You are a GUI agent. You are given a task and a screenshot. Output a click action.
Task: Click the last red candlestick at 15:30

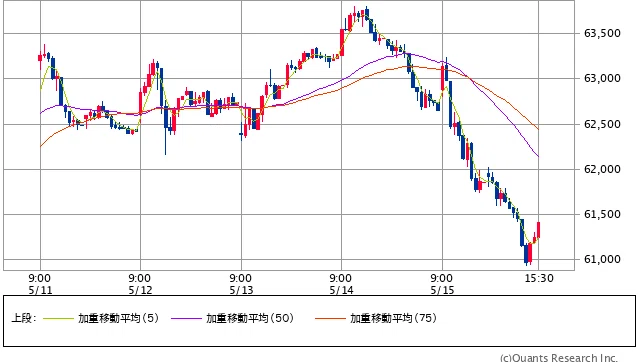538,230
